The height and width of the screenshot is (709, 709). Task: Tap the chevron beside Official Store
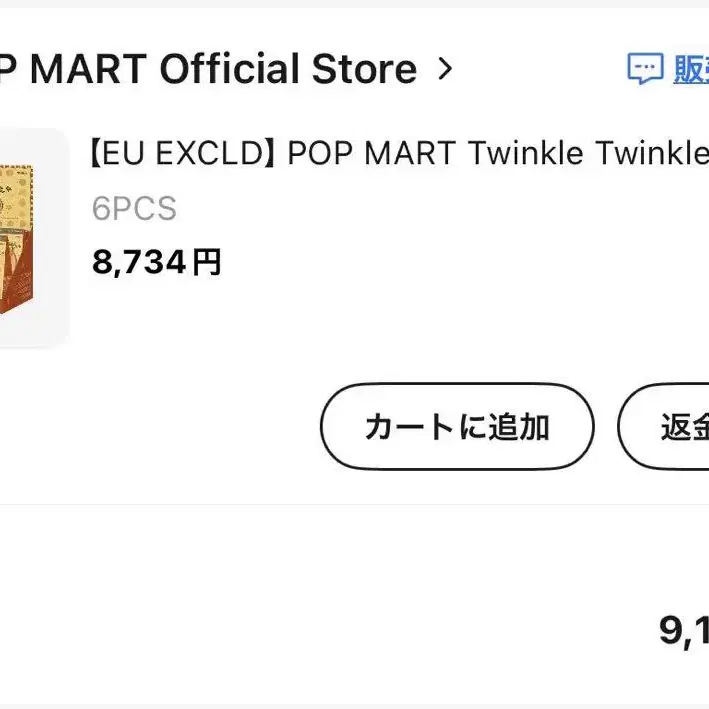(x=446, y=69)
